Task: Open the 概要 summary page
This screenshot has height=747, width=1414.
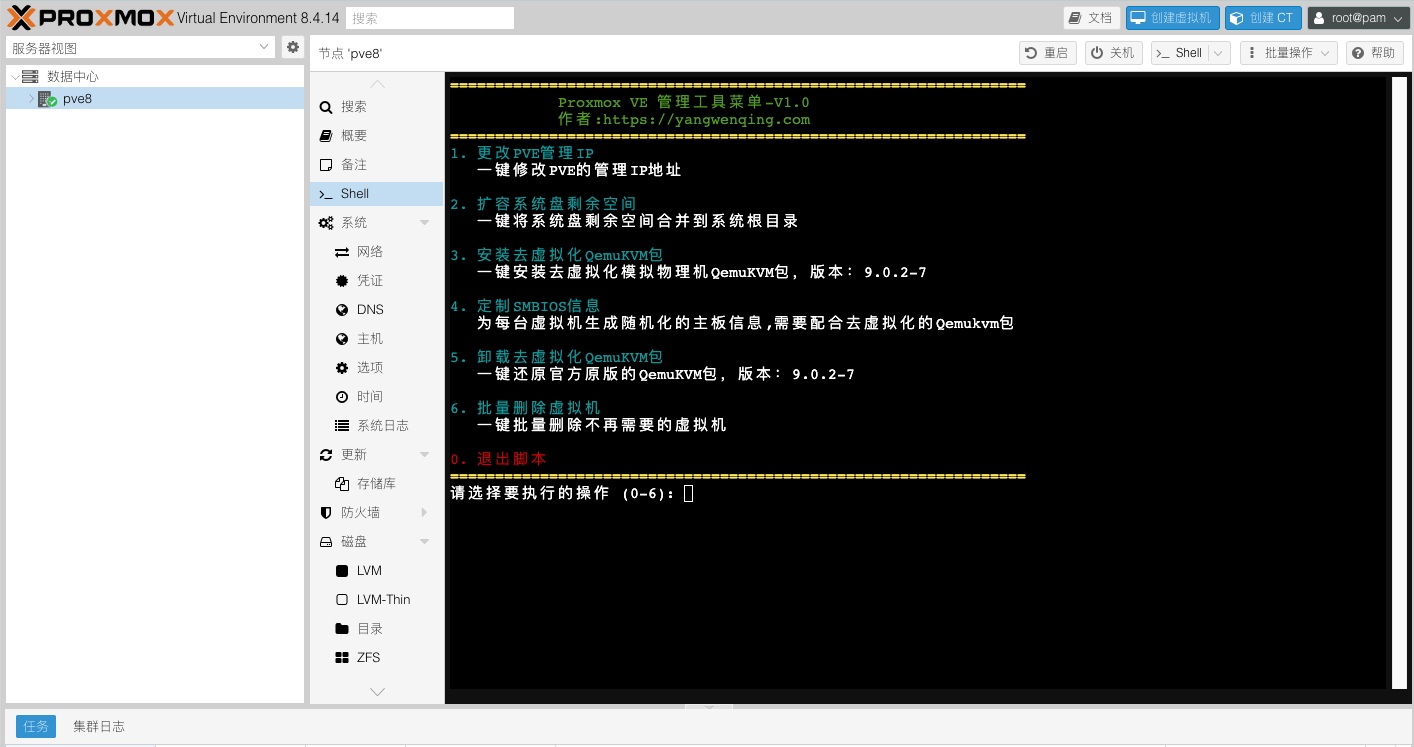Action: coord(353,136)
